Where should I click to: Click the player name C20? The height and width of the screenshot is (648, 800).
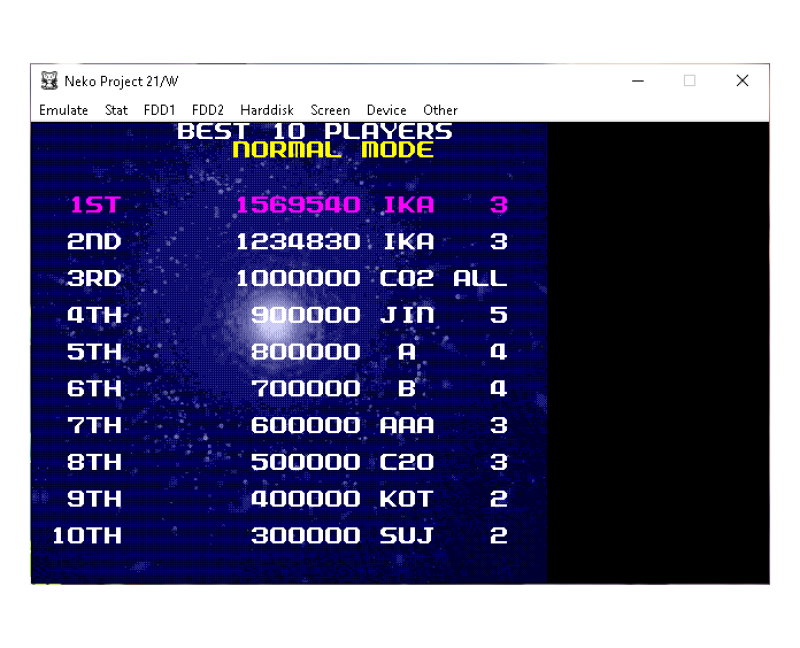pyautogui.click(x=407, y=462)
